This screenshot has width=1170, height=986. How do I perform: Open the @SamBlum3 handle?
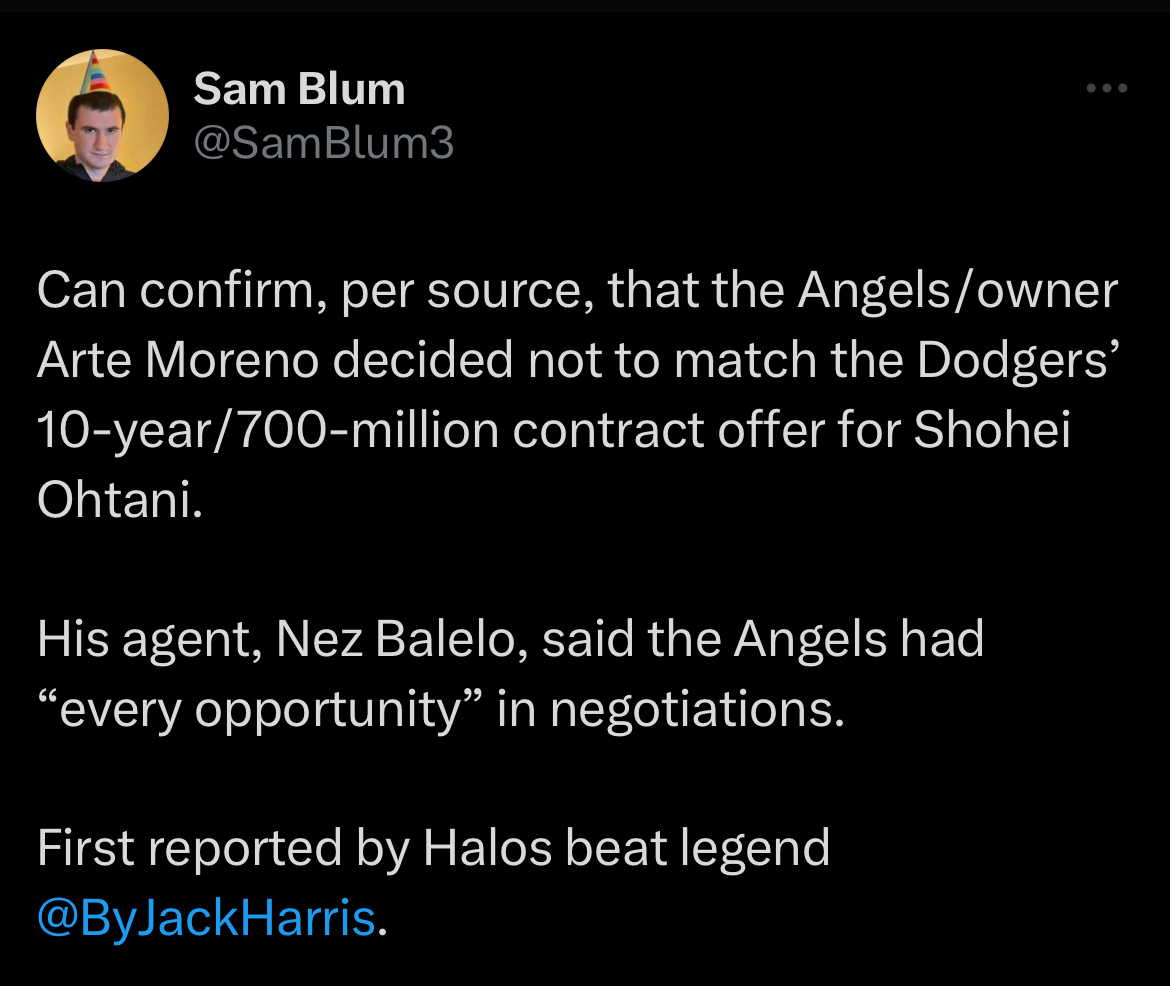[323, 142]
